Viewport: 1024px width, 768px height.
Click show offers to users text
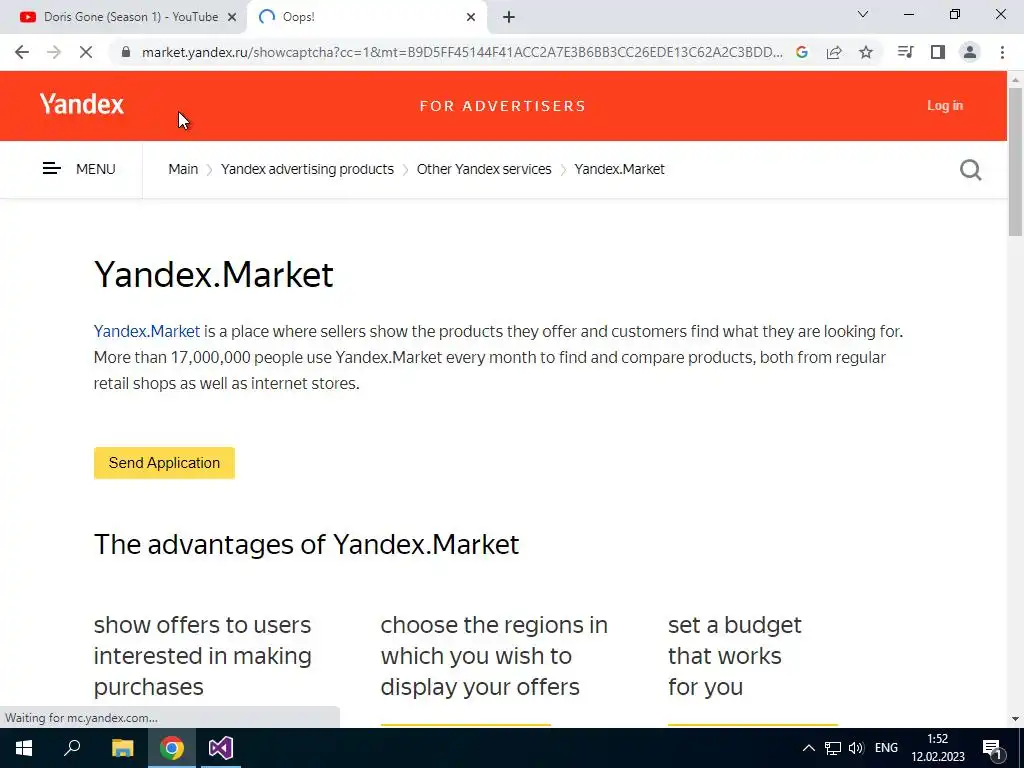202,656
